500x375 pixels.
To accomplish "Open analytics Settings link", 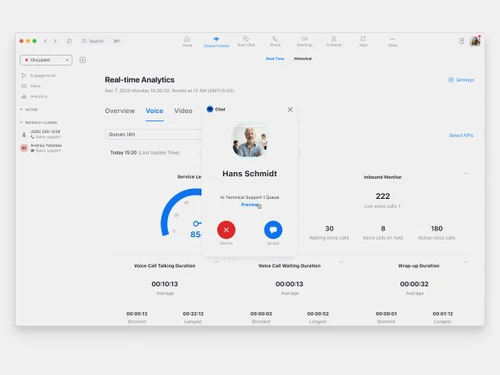I will [461, 80].
